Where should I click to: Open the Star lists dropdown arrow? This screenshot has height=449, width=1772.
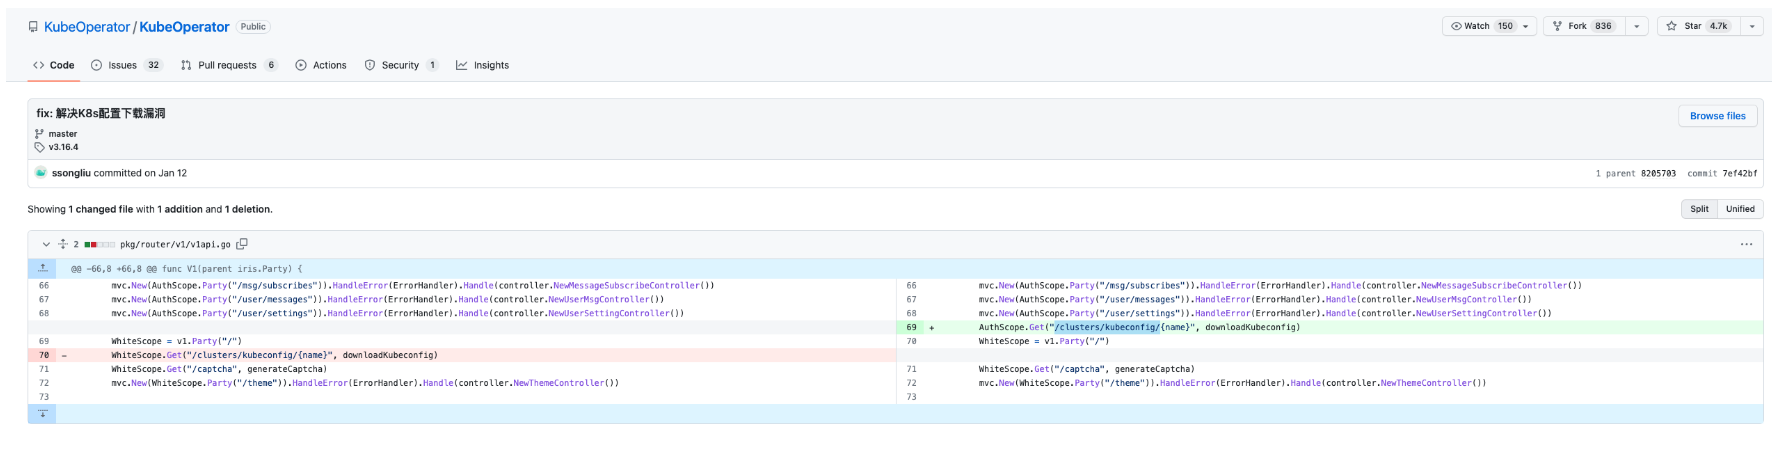pyautogui.click(x=1751, y=26)
